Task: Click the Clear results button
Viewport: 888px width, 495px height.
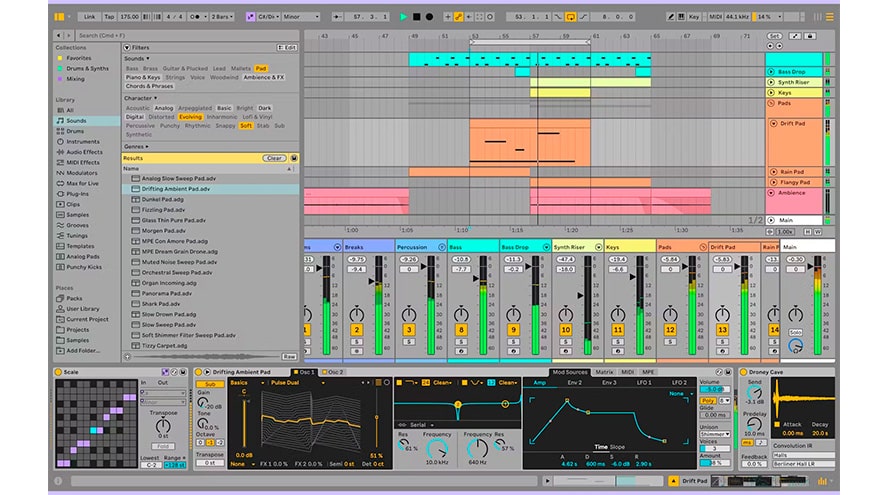Action: (274, 158)
